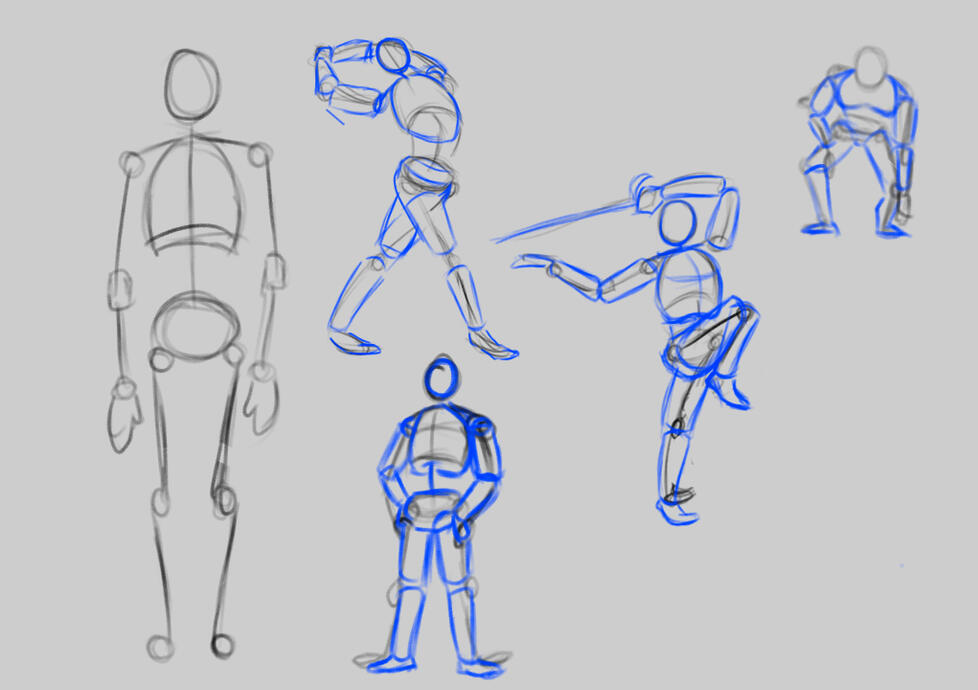Image resolution: width=978 pixels, height=690 pixels.
Task: Click the grey mannequin's right mitten hand
Action: click(x=261, y=400)
